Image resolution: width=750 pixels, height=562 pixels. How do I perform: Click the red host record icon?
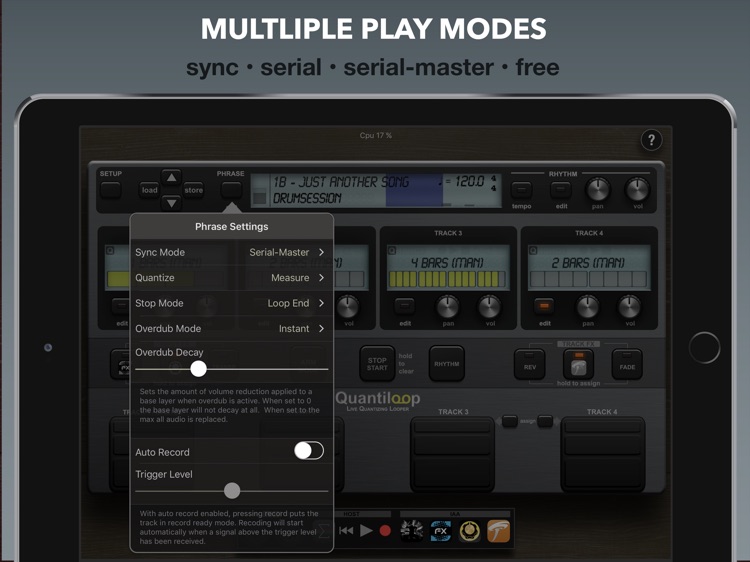pyautogui.click(x=385, y=530)
